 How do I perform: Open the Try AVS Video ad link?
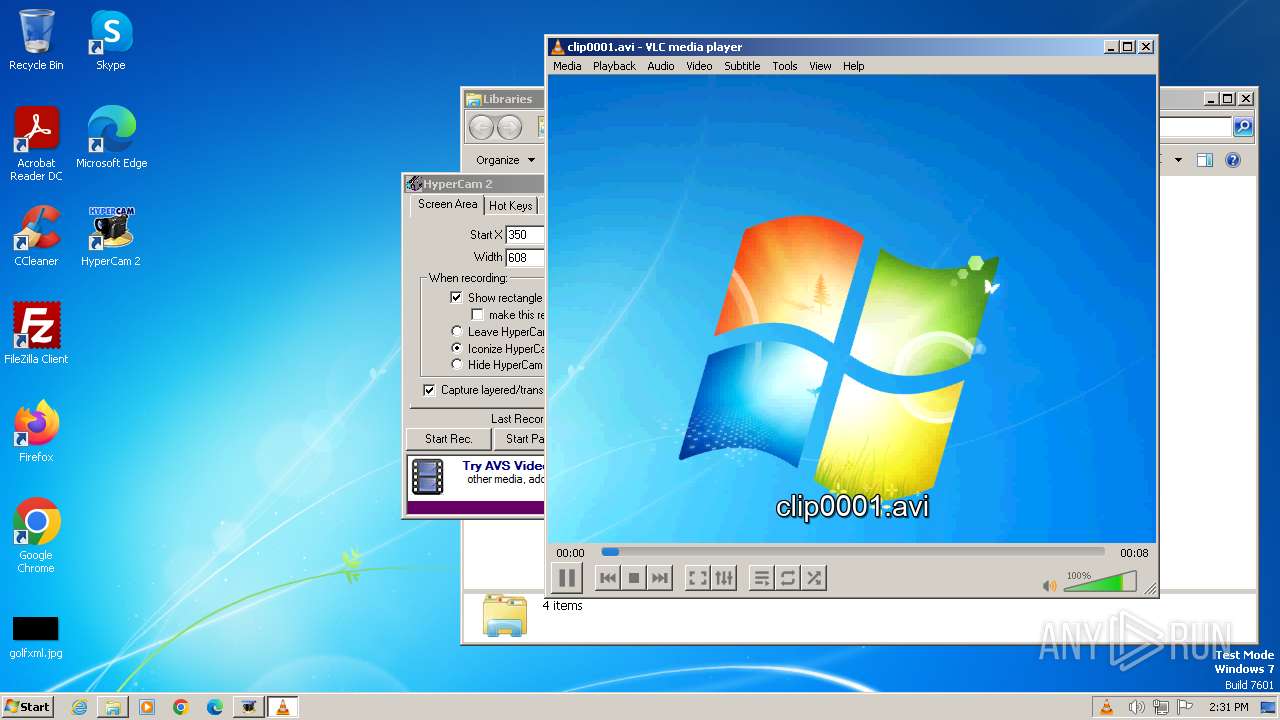503,466
